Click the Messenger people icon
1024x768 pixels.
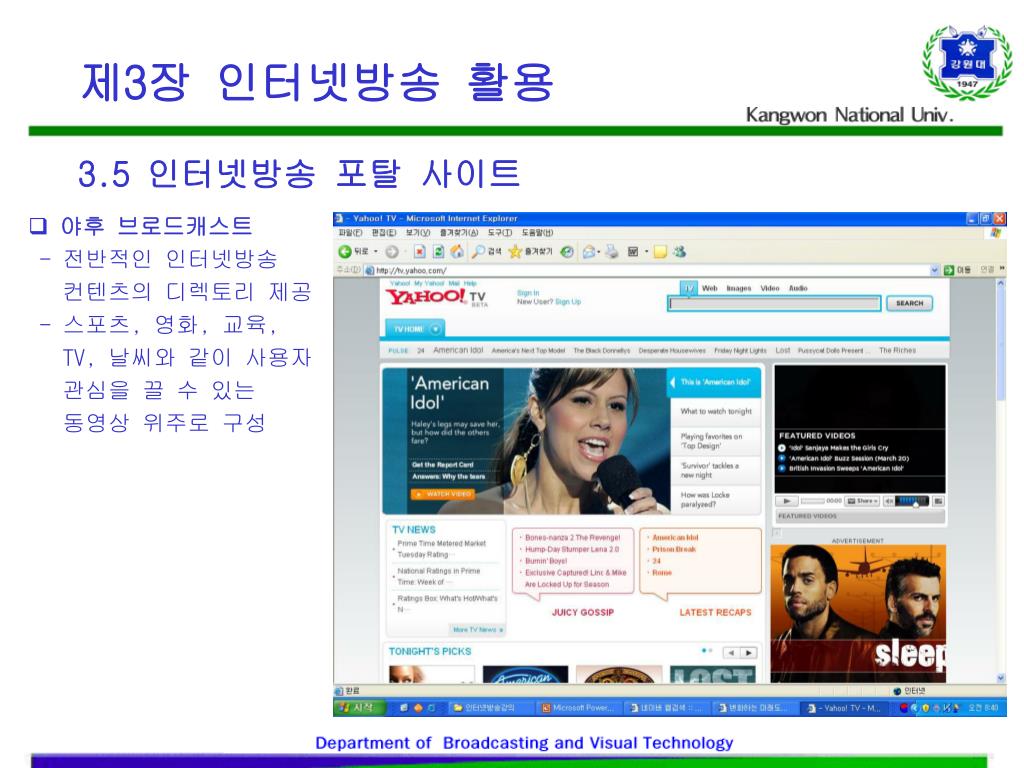pos(679,251)
